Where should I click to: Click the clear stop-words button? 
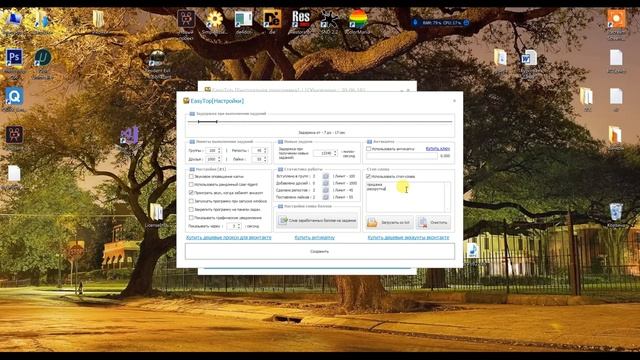pyautogui.click(x=433, y=222)
